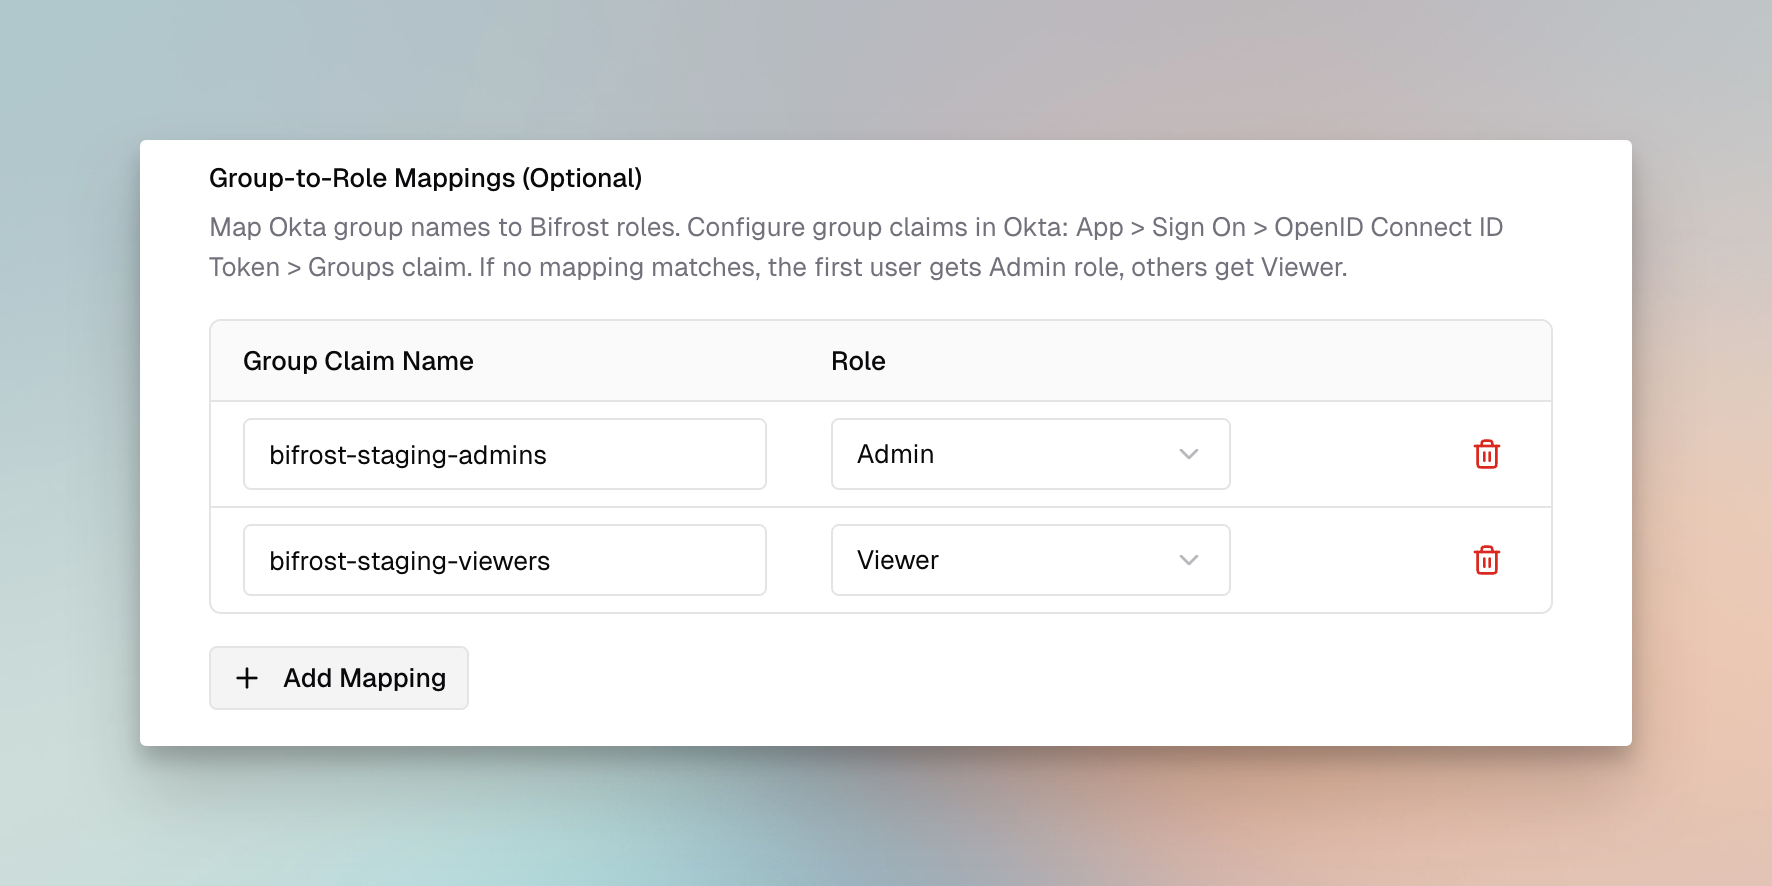Click the Group Claim Name column header
This screenshot has width=1772, height=886.
[x=358, y=361]
